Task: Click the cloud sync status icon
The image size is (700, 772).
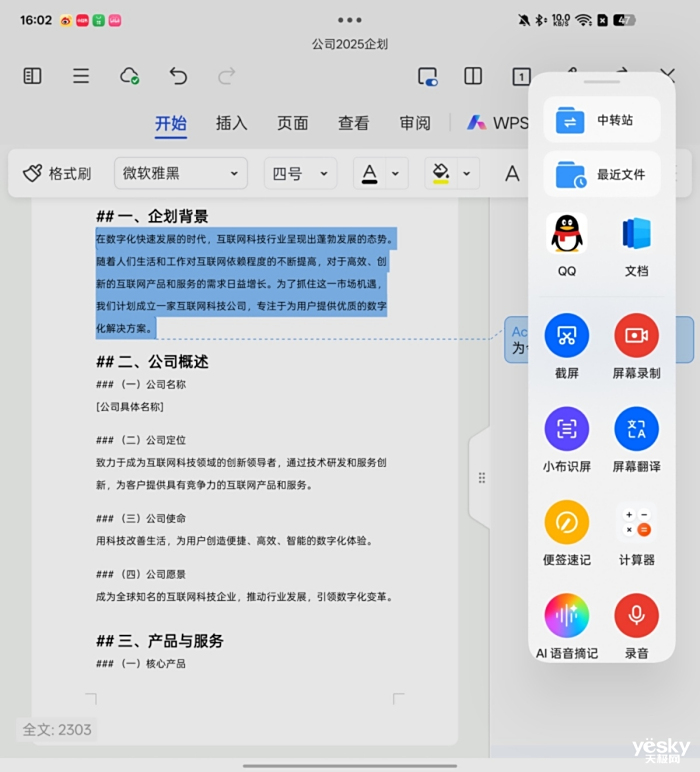Action: 129,76
